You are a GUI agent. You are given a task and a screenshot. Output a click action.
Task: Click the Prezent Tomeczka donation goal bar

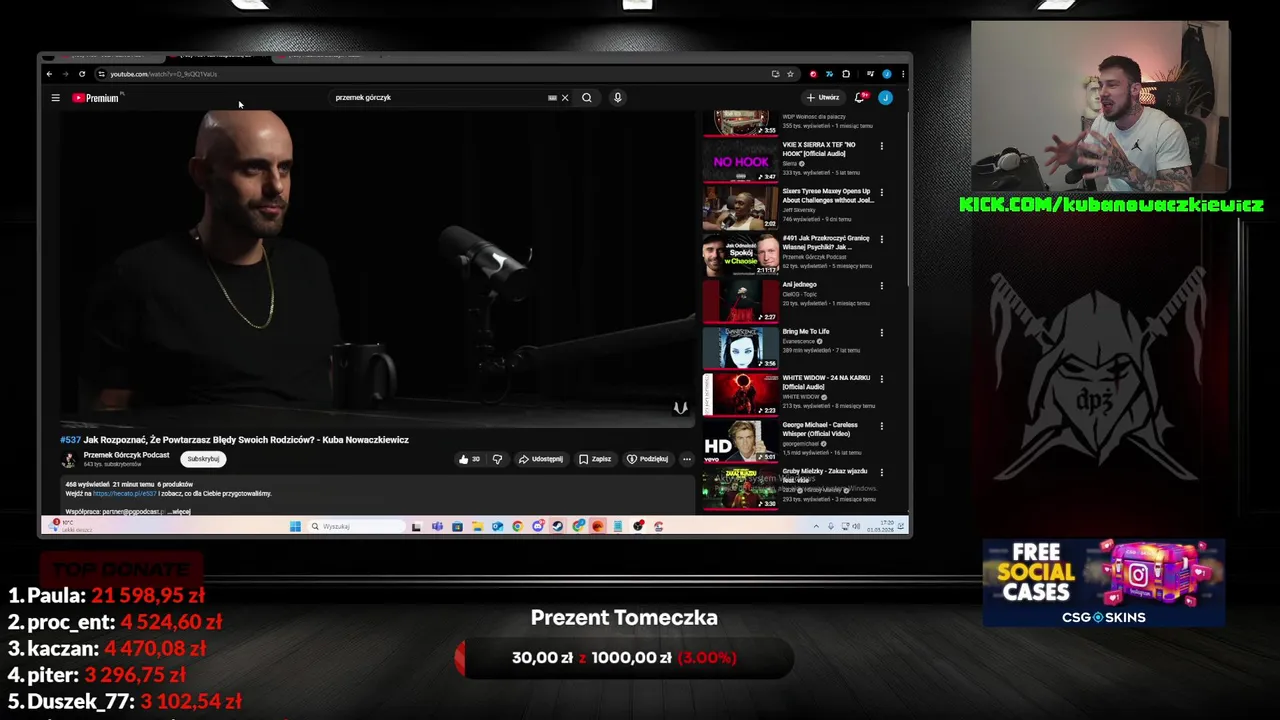(624, 658)
